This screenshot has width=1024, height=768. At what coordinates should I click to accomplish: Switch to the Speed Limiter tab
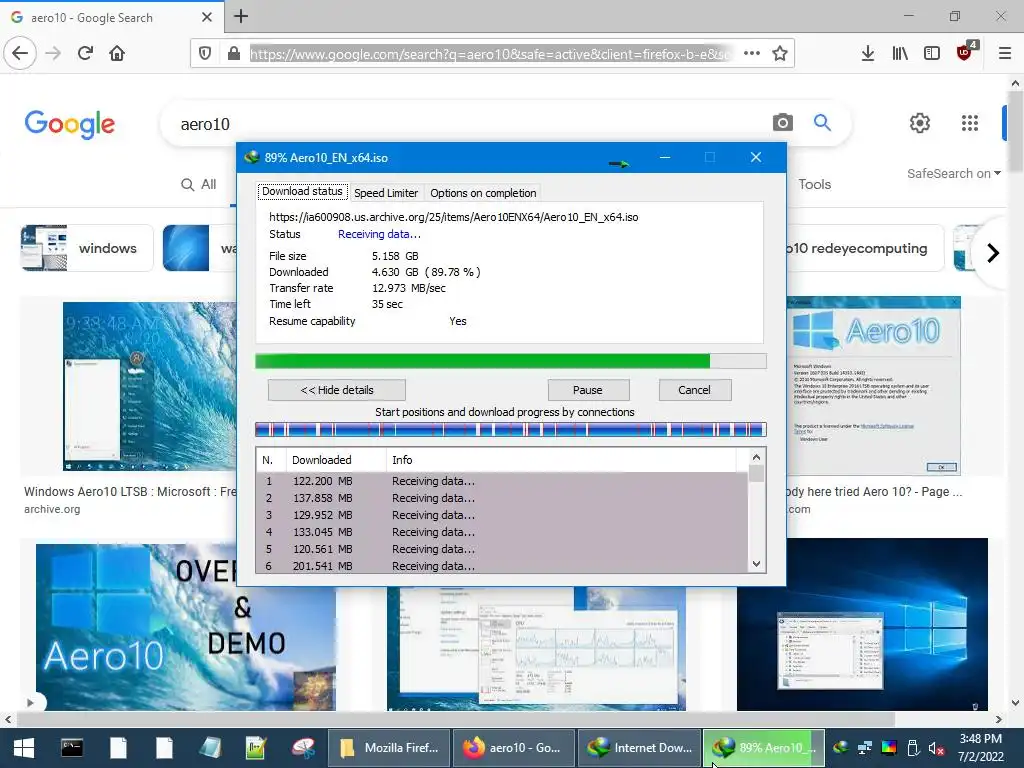pyautogui.click(x=386, y=193)
